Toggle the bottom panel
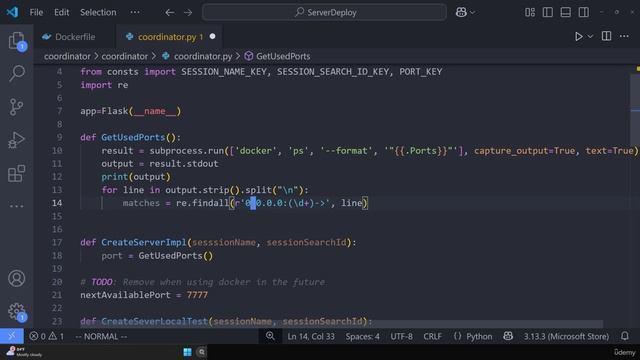 tap(566, 12)
